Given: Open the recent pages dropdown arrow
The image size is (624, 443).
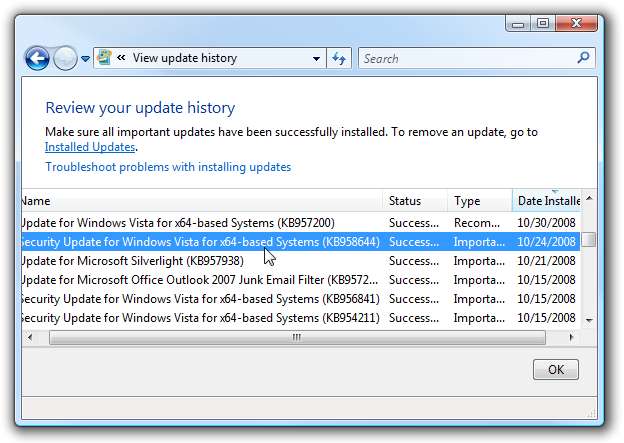Looking at the screenshot, I should coord(85,59).
